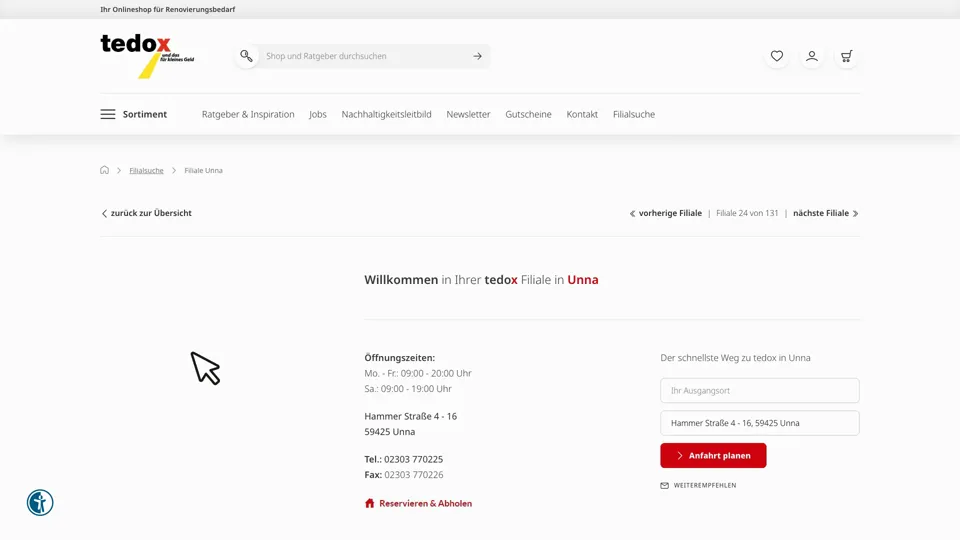Click the search magnifier icon
The height and width of the screenshot is (540, 960).
click(x=246, y=56)
